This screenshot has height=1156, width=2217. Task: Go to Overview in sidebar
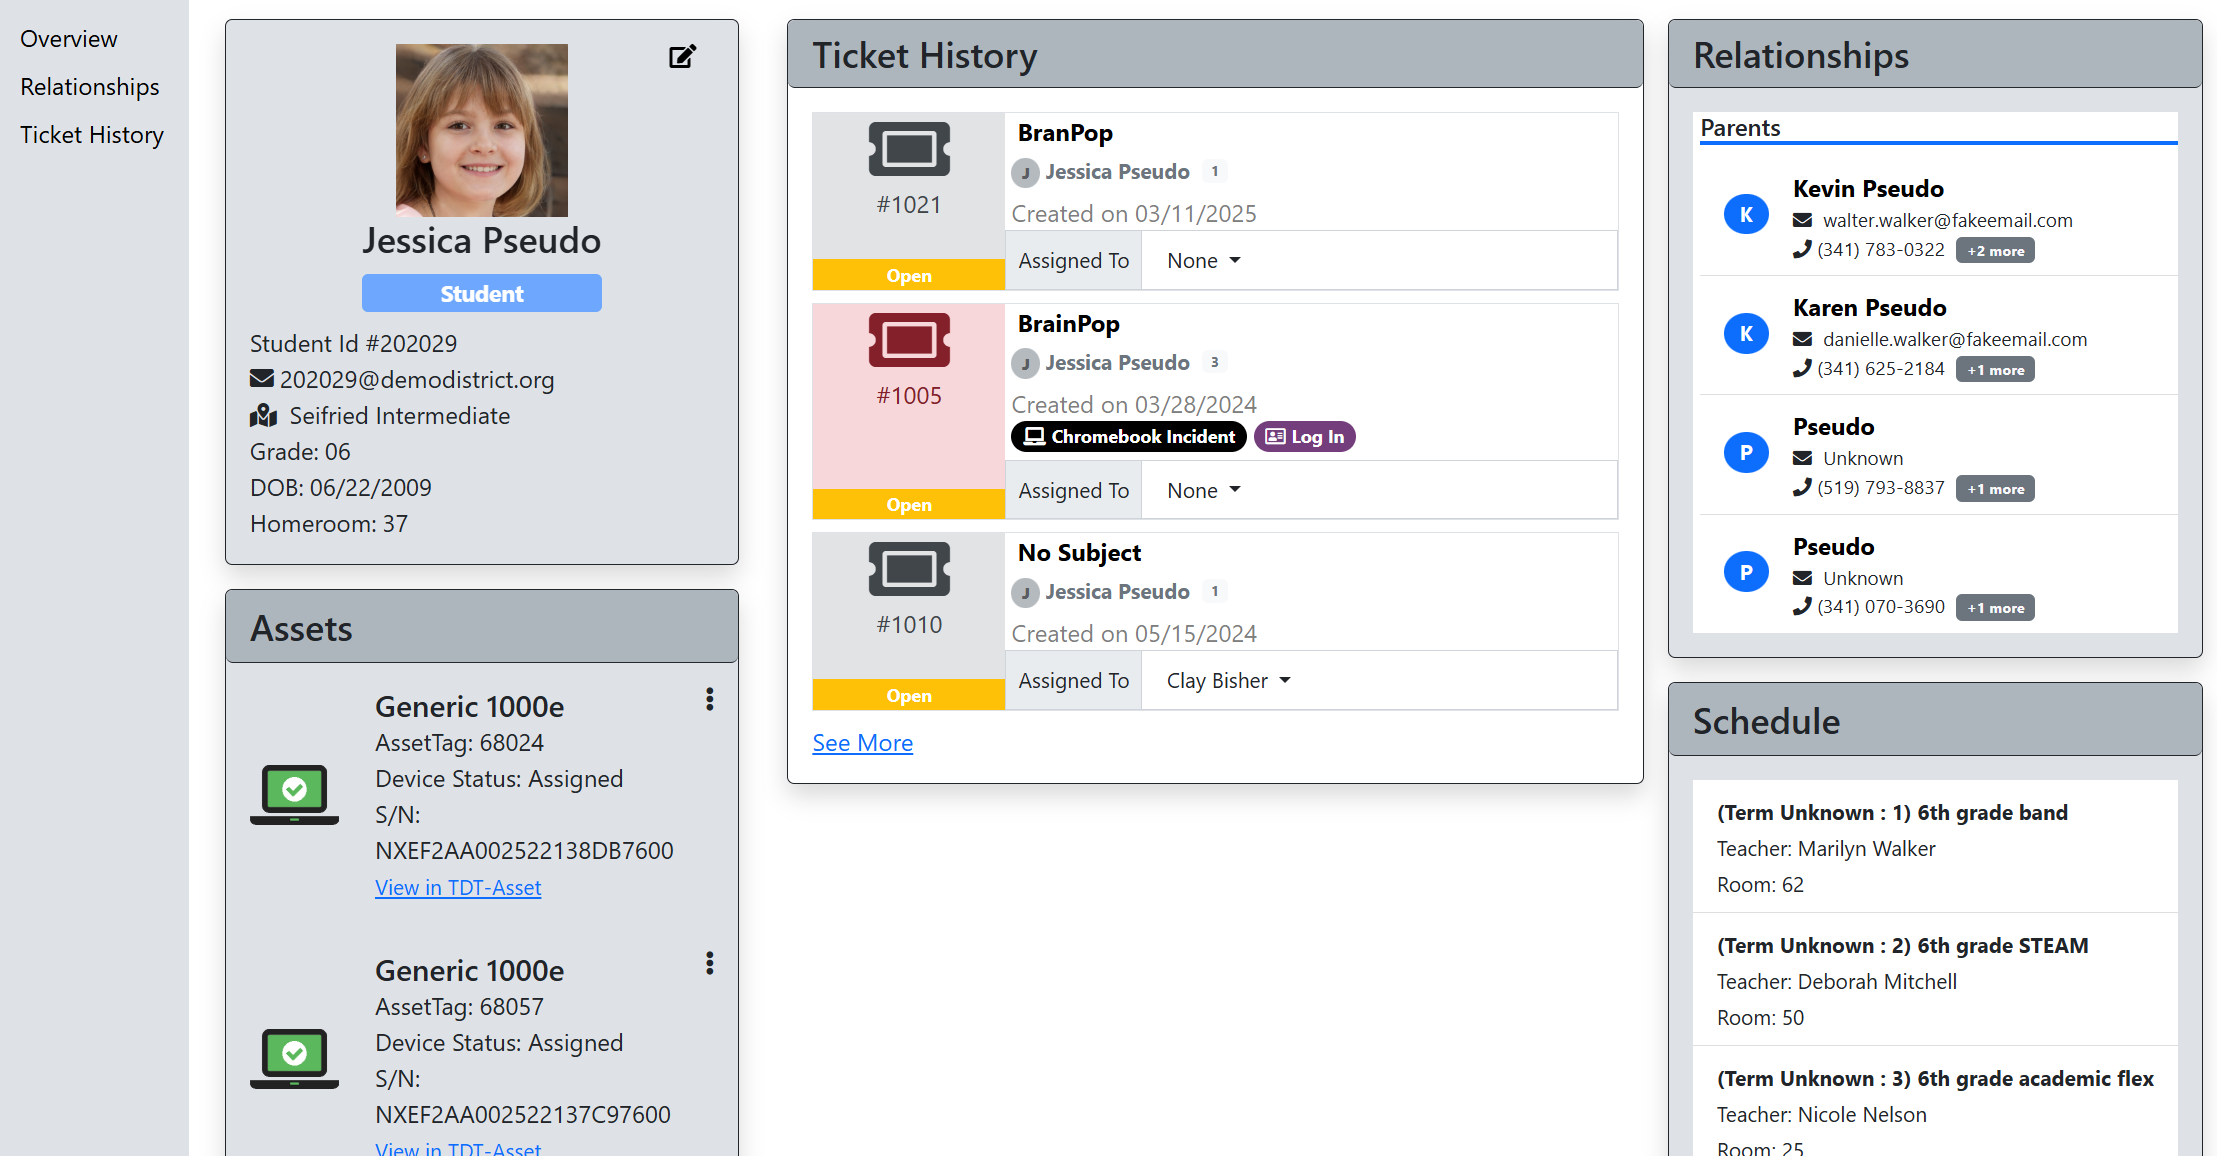click(69, 39)
